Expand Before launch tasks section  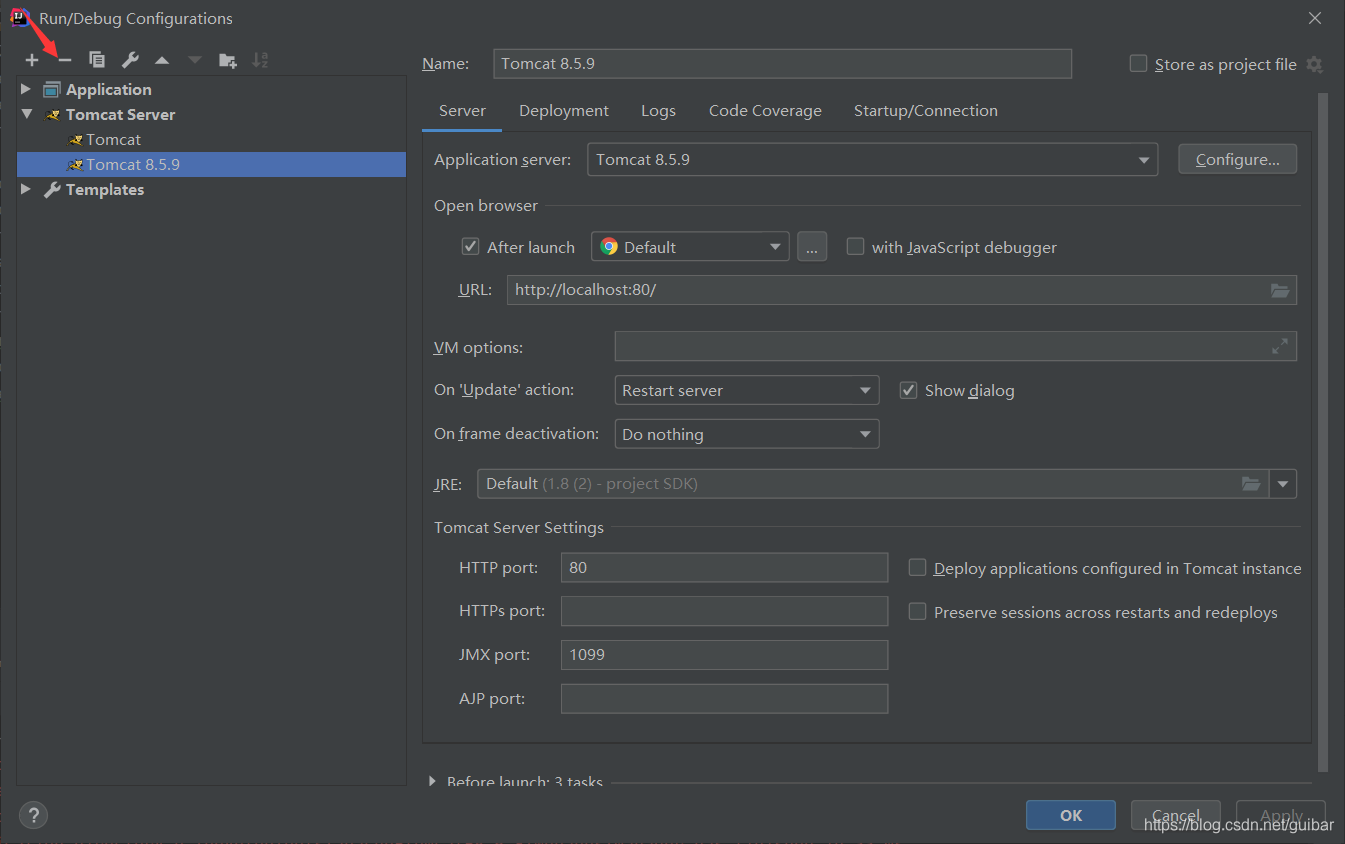tap(432, 781)
